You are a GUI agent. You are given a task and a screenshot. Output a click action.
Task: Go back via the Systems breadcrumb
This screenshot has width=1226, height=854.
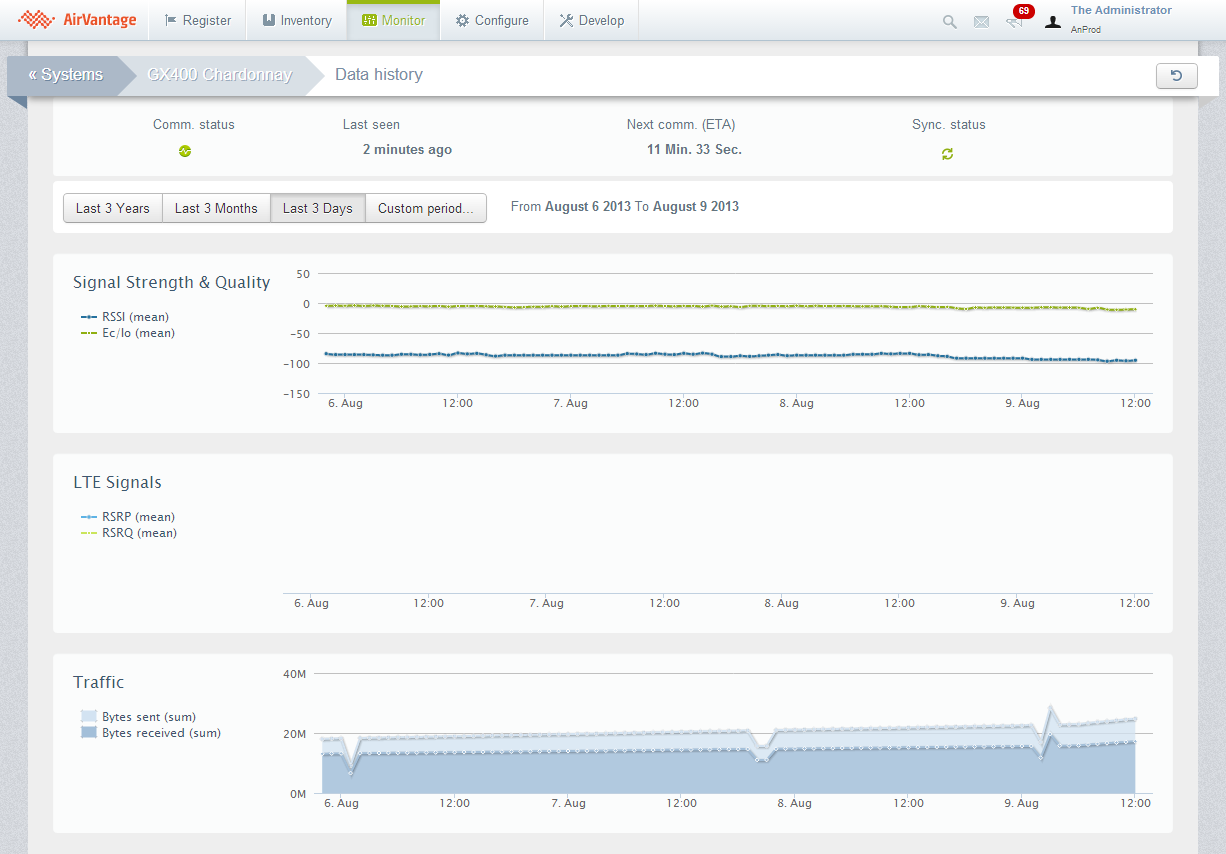point(66,75)
